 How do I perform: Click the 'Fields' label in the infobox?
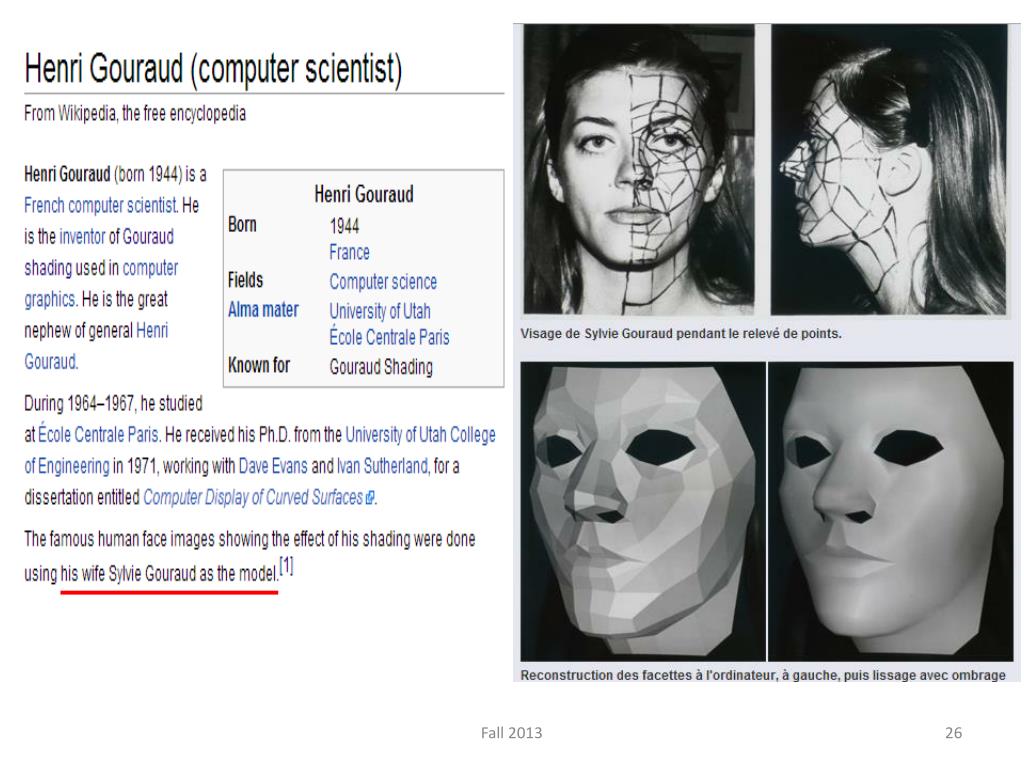246,280
